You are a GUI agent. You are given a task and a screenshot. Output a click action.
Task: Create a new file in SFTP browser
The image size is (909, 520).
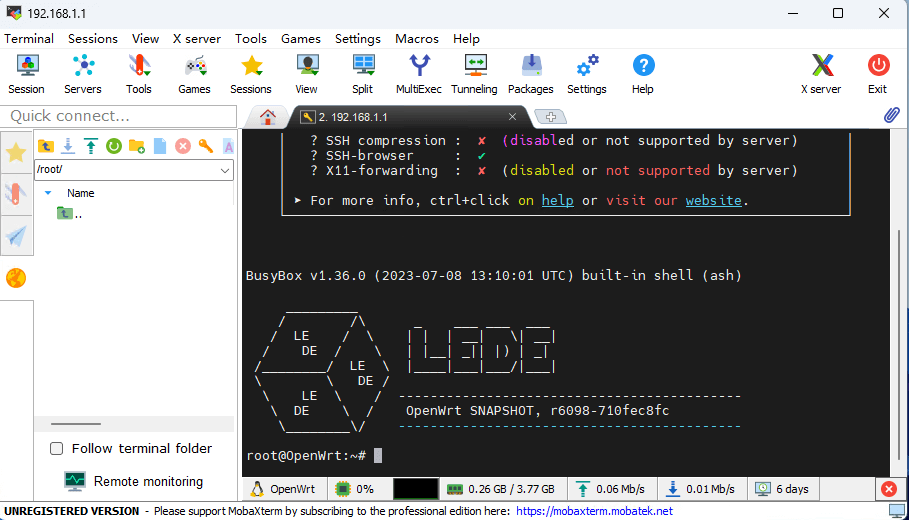pyautogui.click(x=160, y=146)
